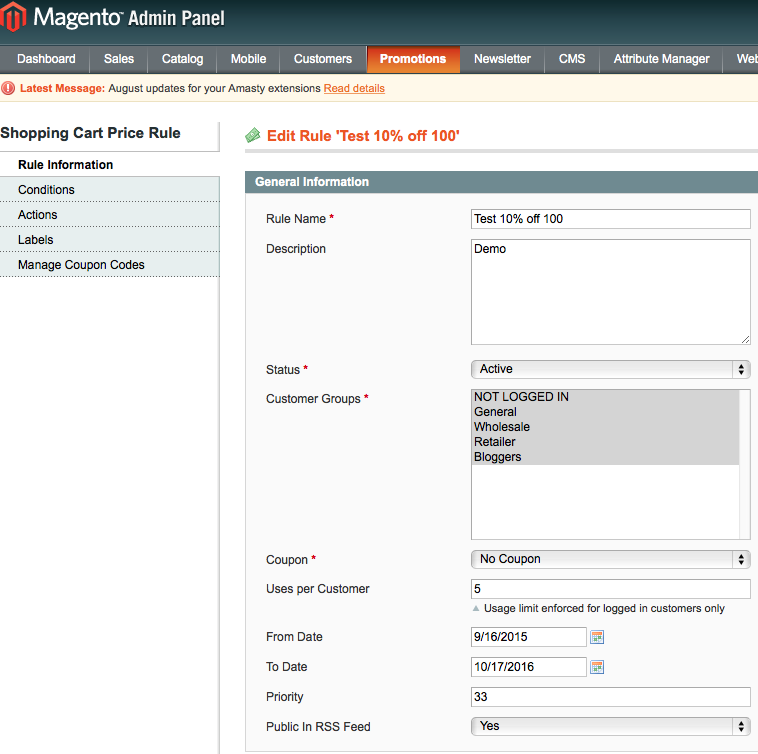The image size is (758, 754).
Task: Select Bloggers customer group
Action: (x=605, y=457)
